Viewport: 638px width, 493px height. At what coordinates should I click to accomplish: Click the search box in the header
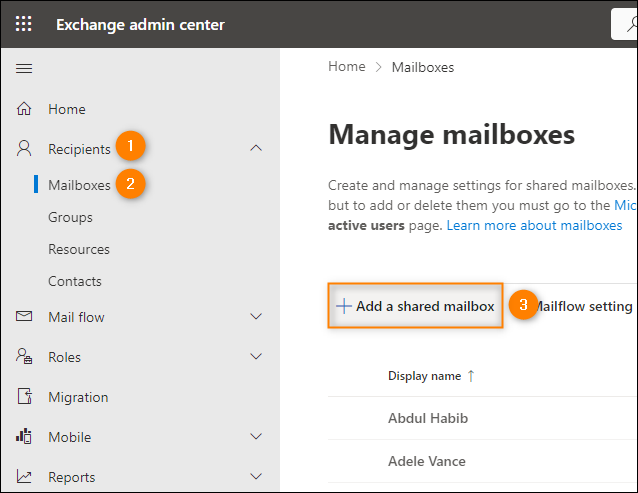(x=624, y=24)
